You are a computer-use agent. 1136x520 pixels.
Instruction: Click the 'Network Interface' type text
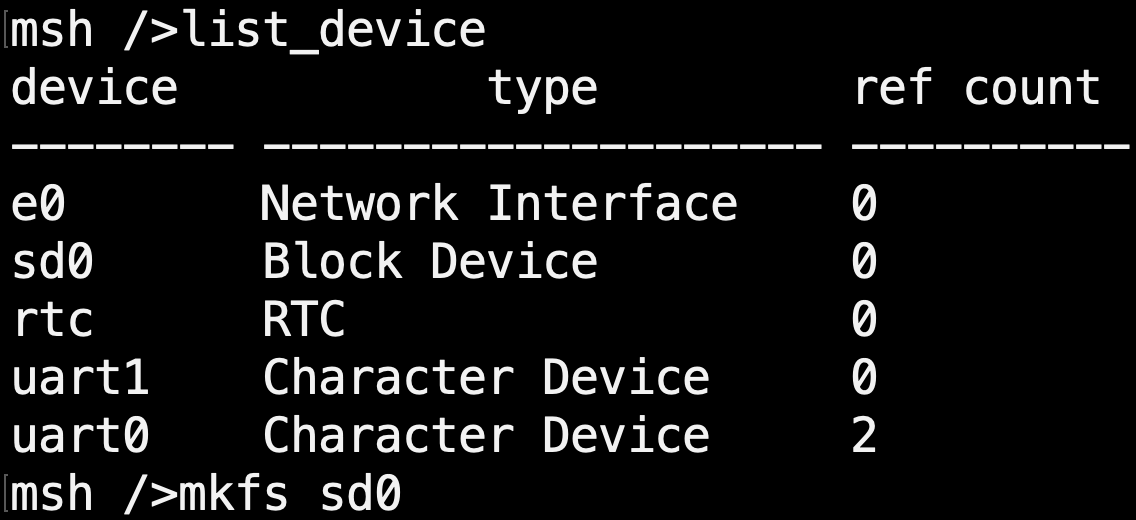click(x=498, y=204)
